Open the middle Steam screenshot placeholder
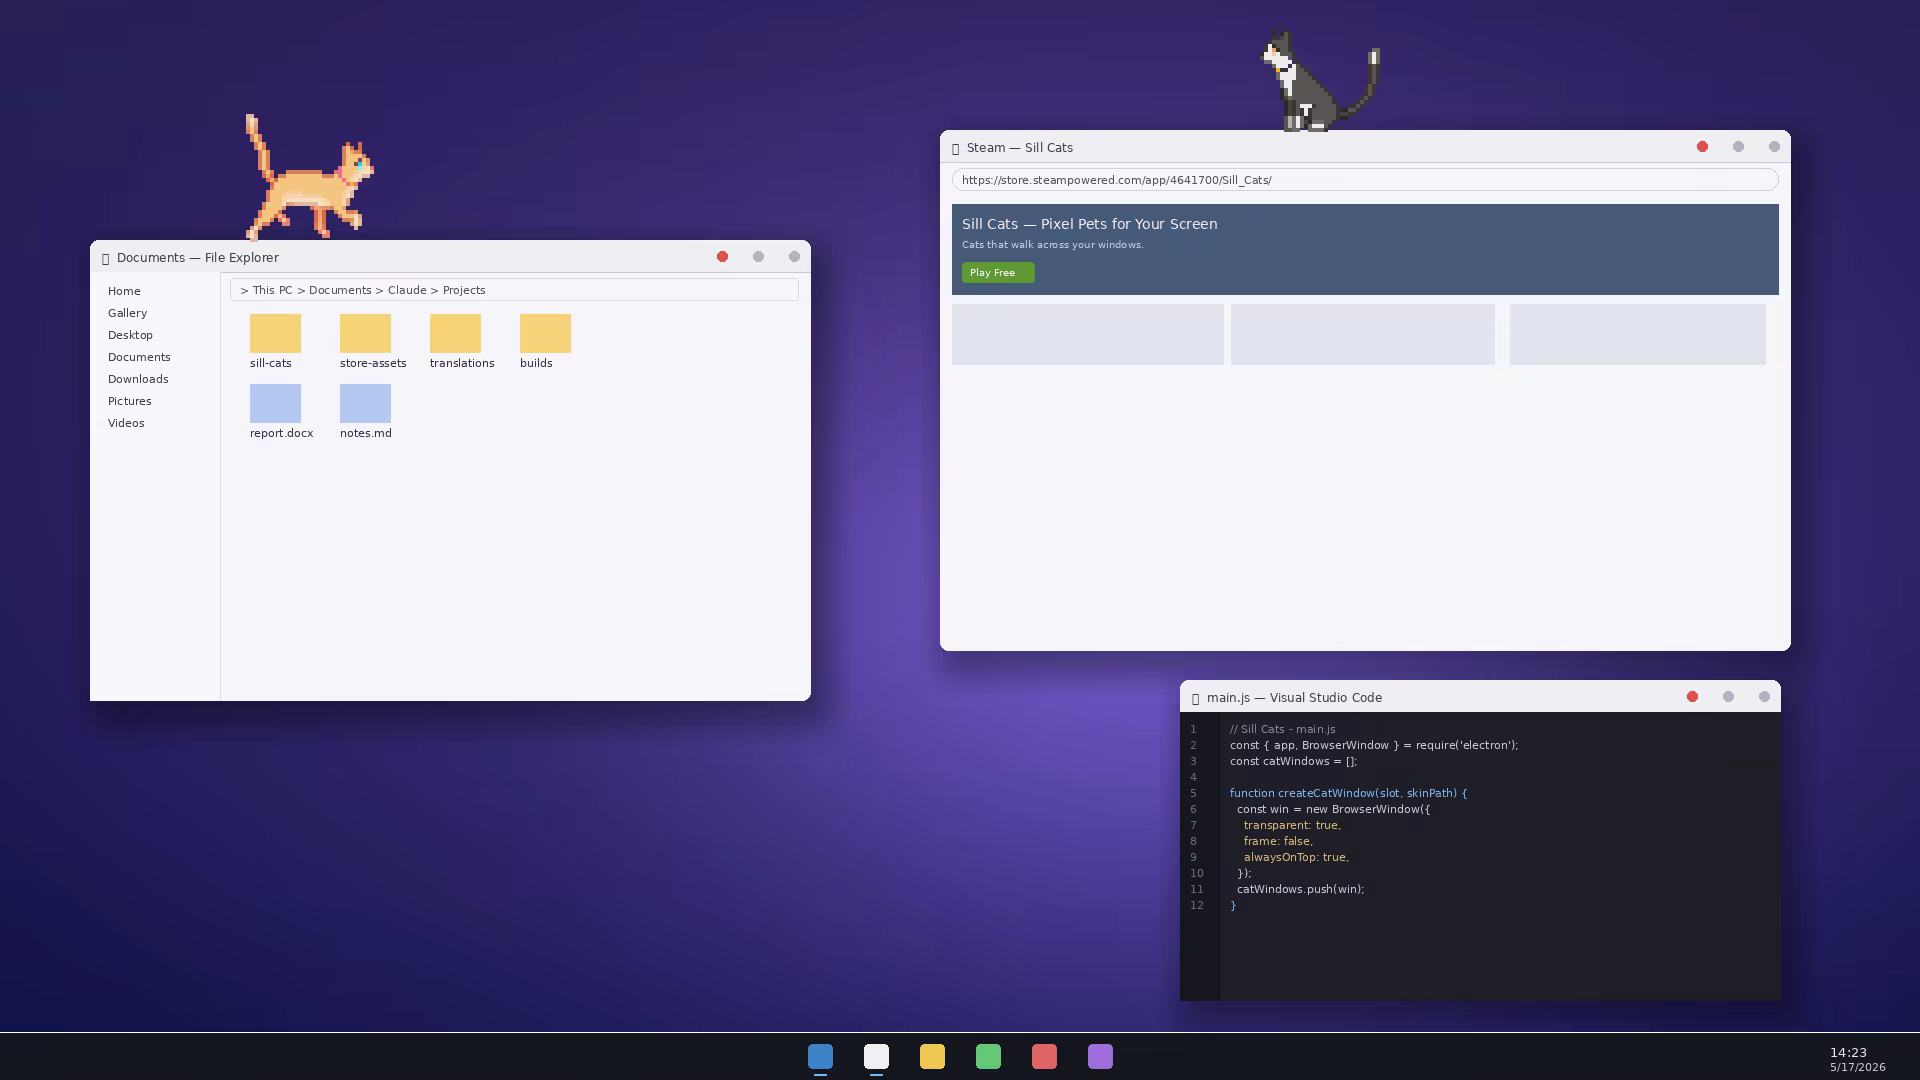The height and width of the screenshot is (1080, 1920). (x=1363, y=334)
